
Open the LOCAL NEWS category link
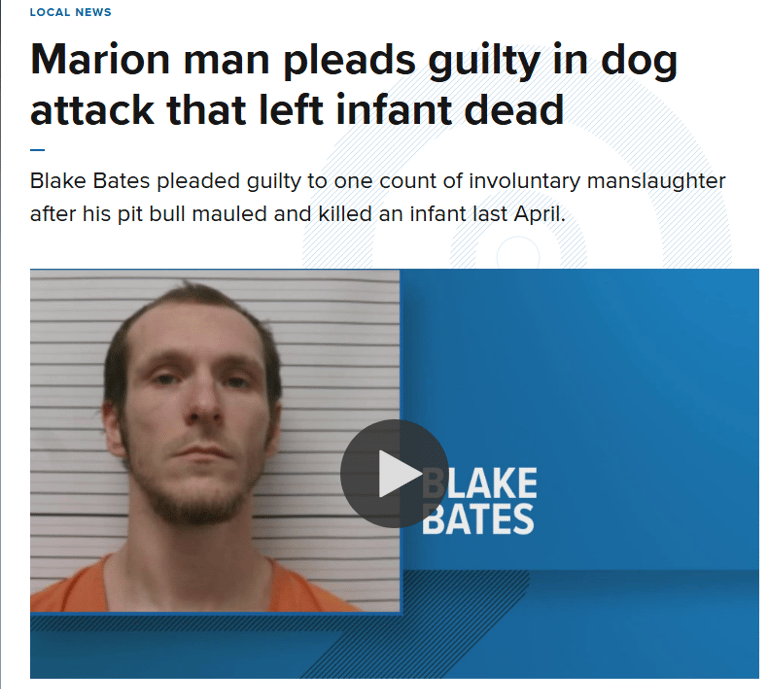point(71,12)
